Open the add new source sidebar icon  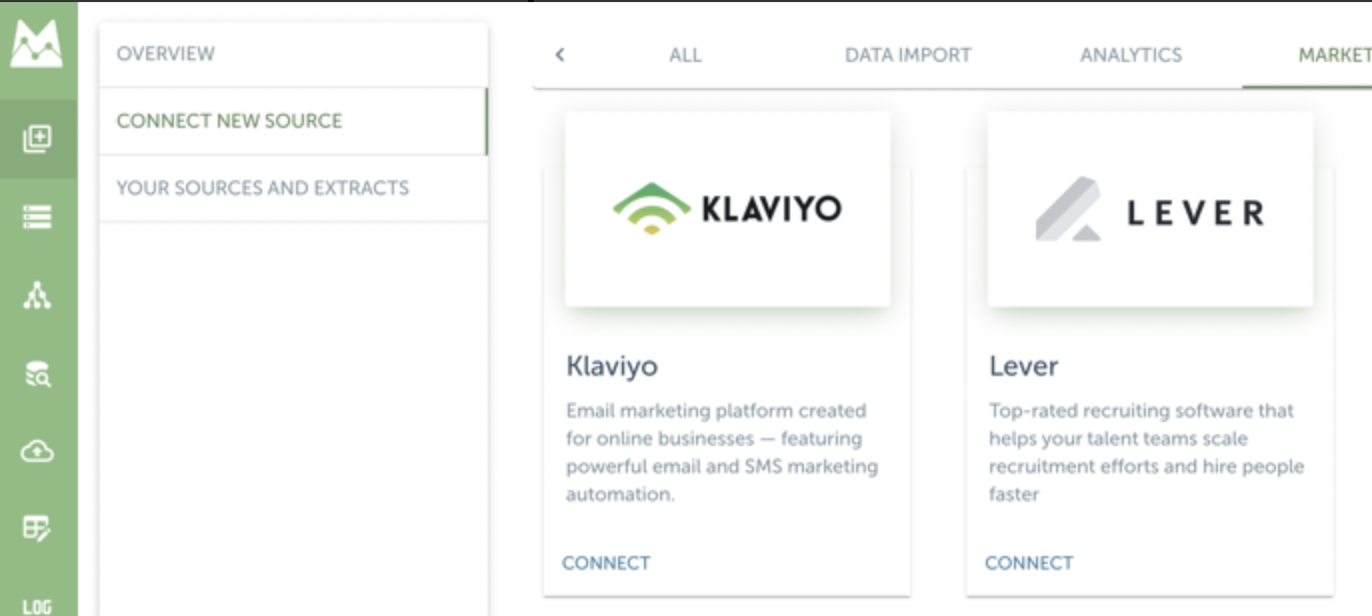(37, 138)
